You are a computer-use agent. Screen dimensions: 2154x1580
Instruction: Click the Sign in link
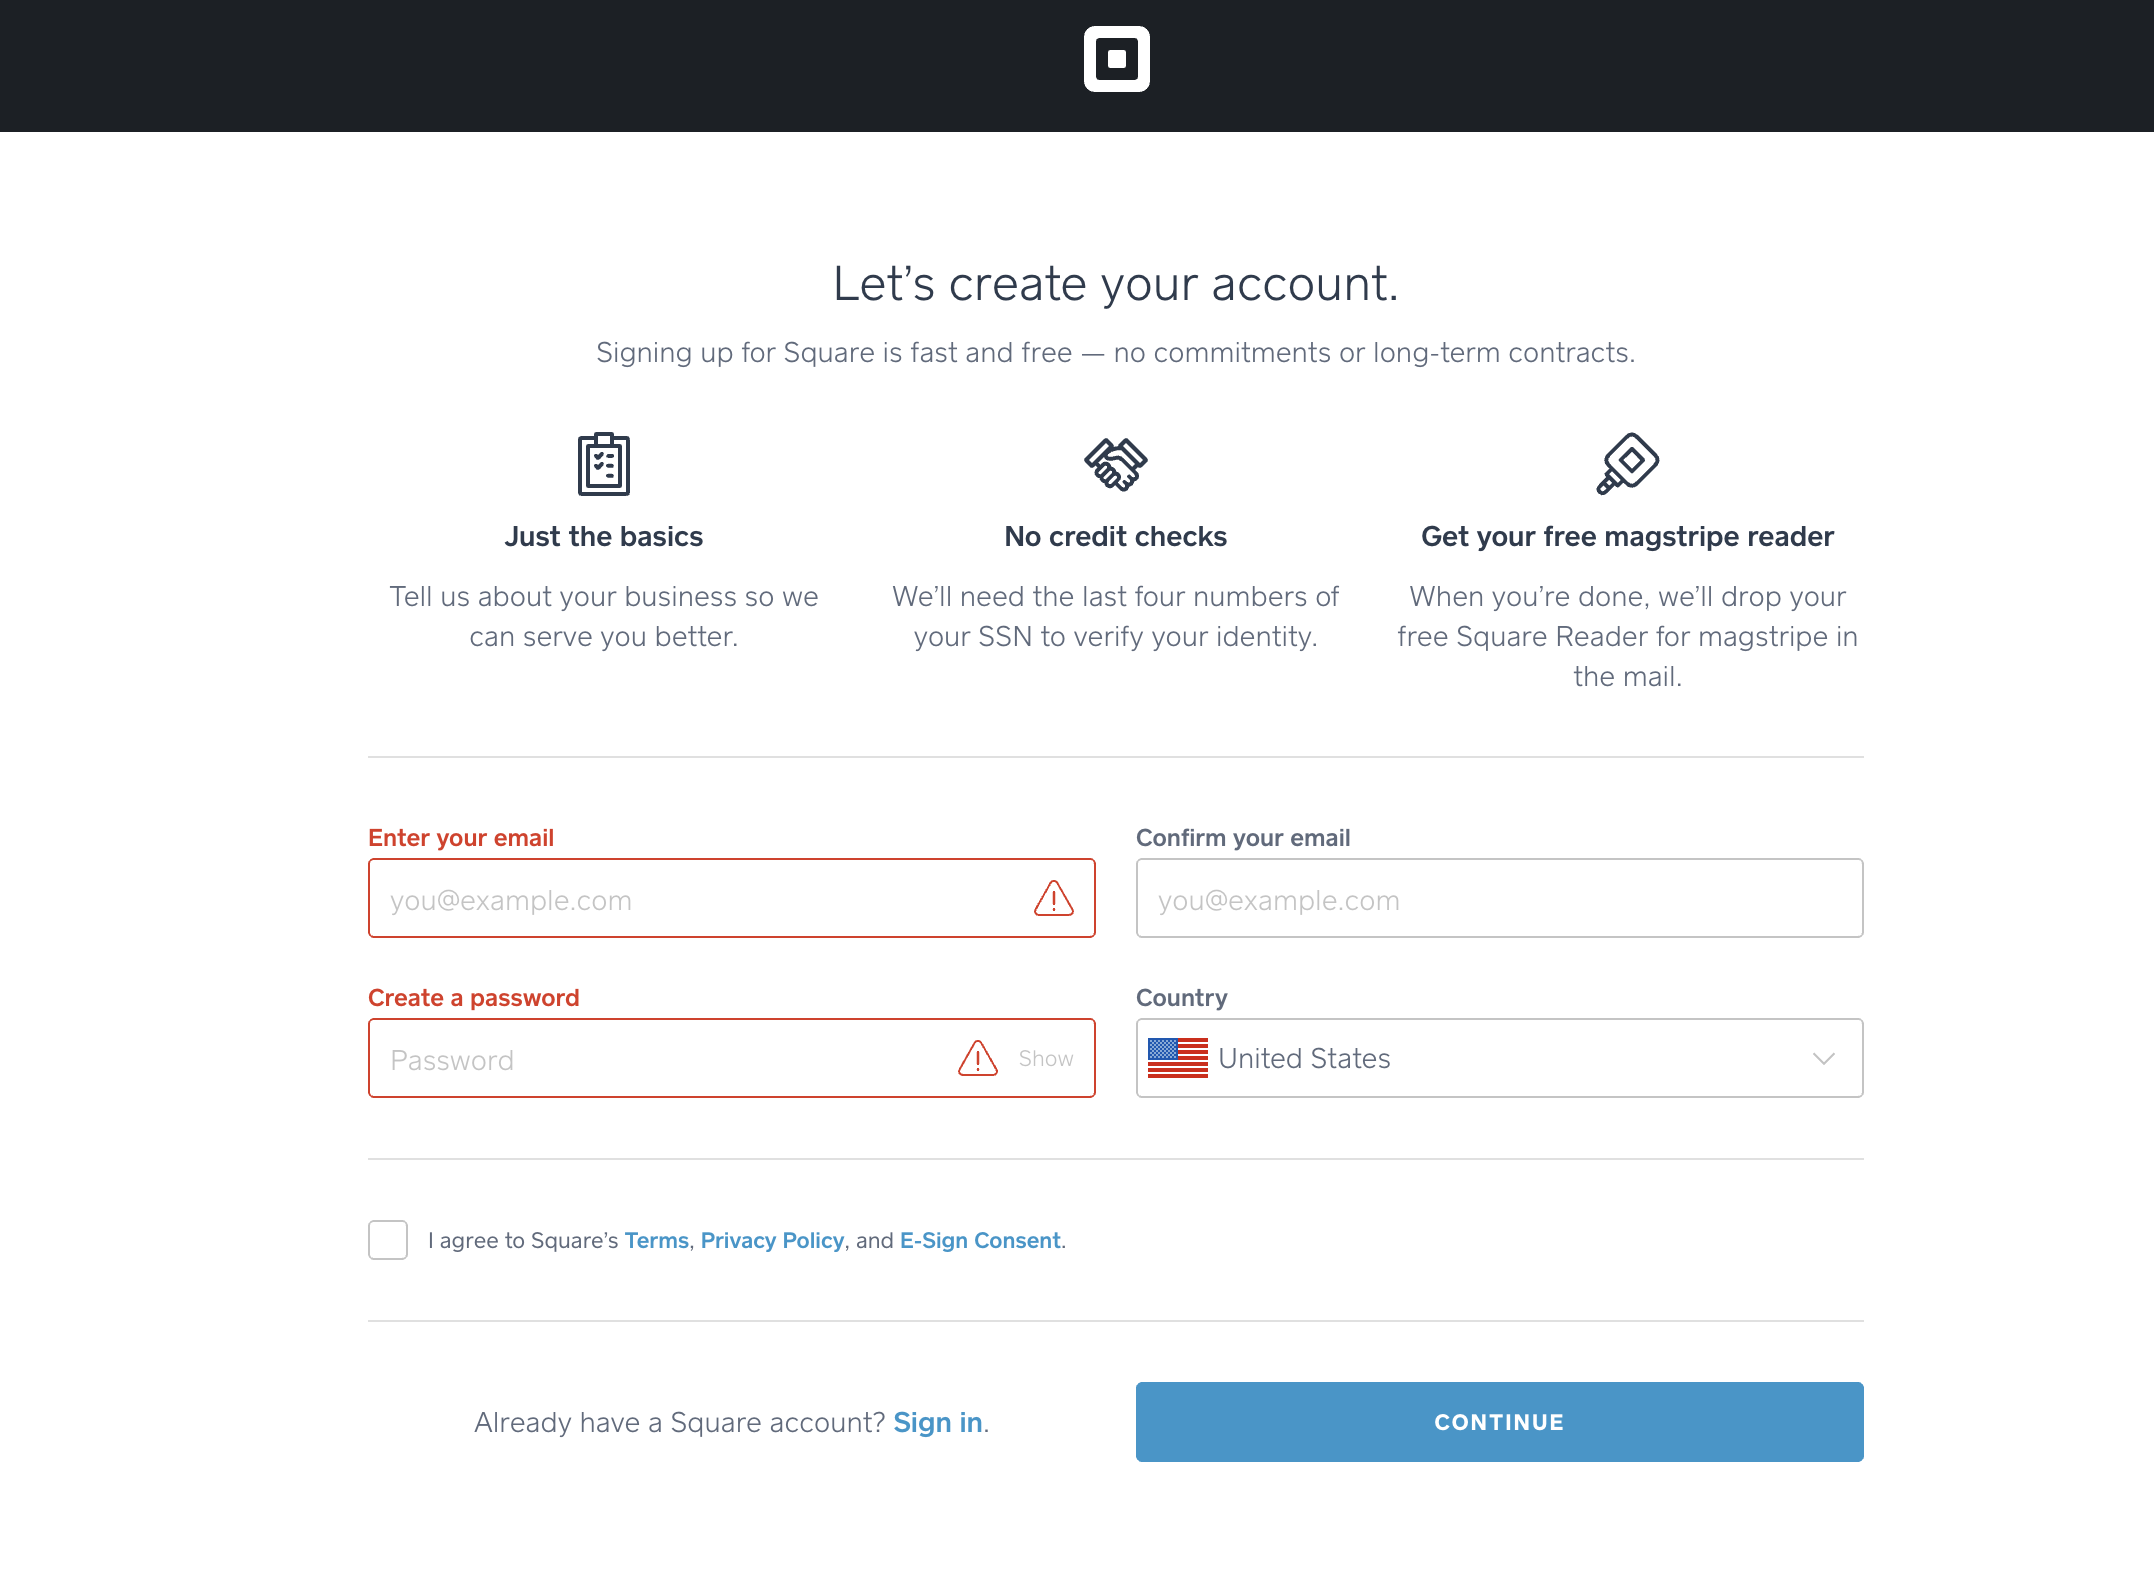click(937, 1422)
